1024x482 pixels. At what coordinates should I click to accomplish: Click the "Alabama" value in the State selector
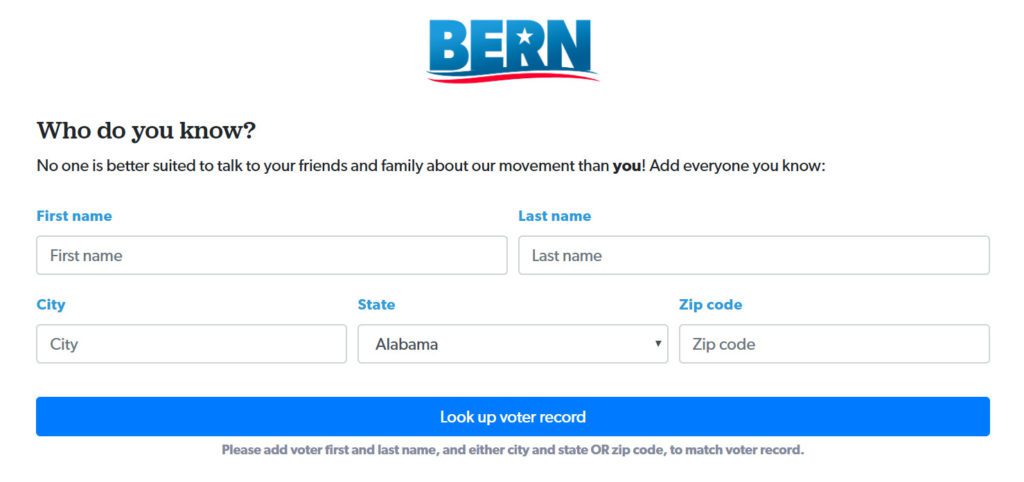tap(407, 344)
